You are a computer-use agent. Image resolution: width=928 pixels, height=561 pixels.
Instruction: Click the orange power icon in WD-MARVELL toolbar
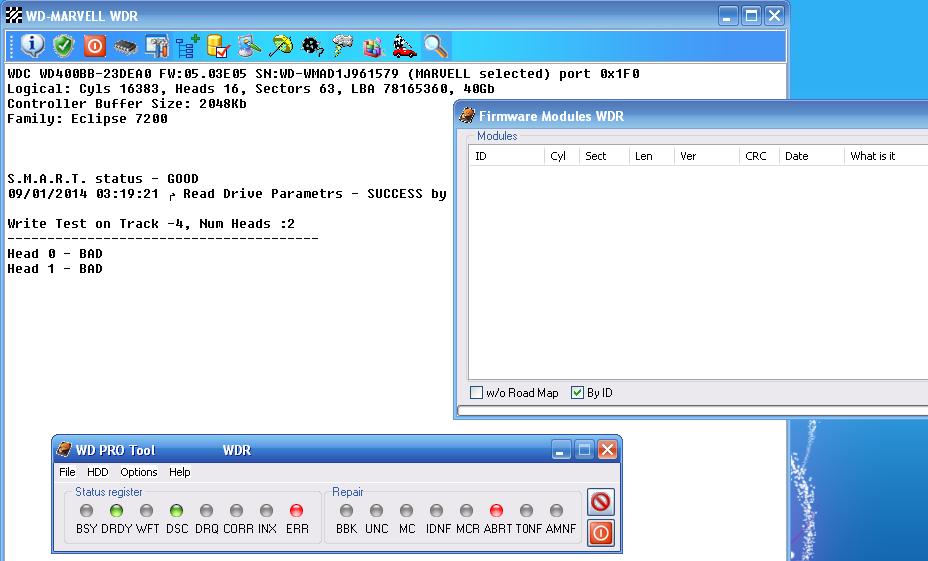tap(94, 46)
